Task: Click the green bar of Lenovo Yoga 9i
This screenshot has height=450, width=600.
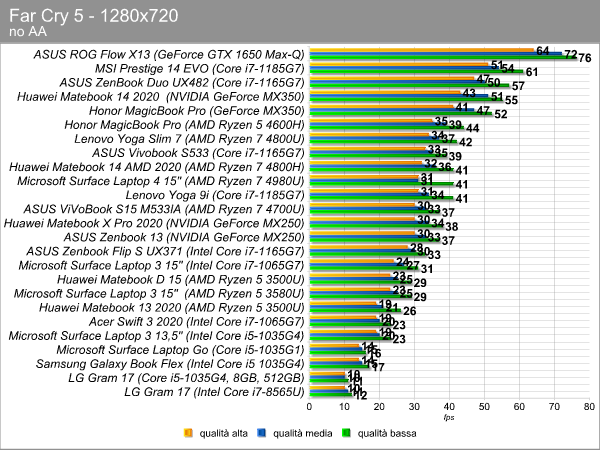Action: pos(381,198)
